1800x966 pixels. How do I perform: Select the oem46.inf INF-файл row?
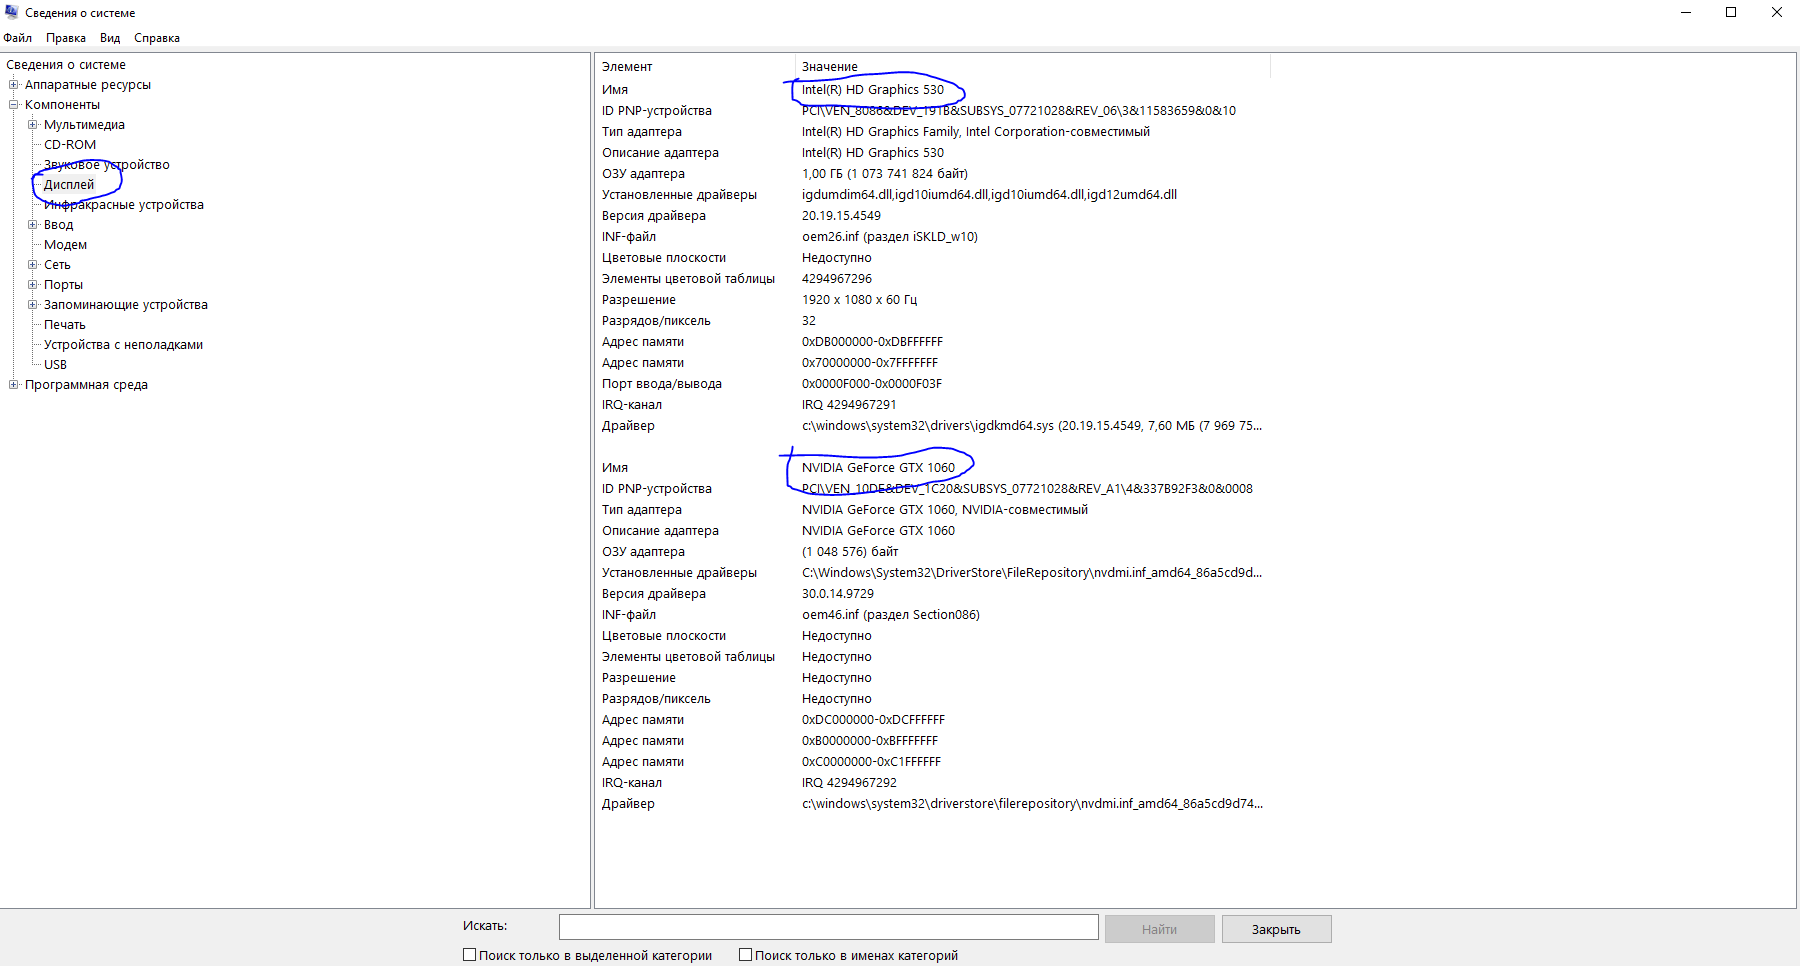pos(930,615)
